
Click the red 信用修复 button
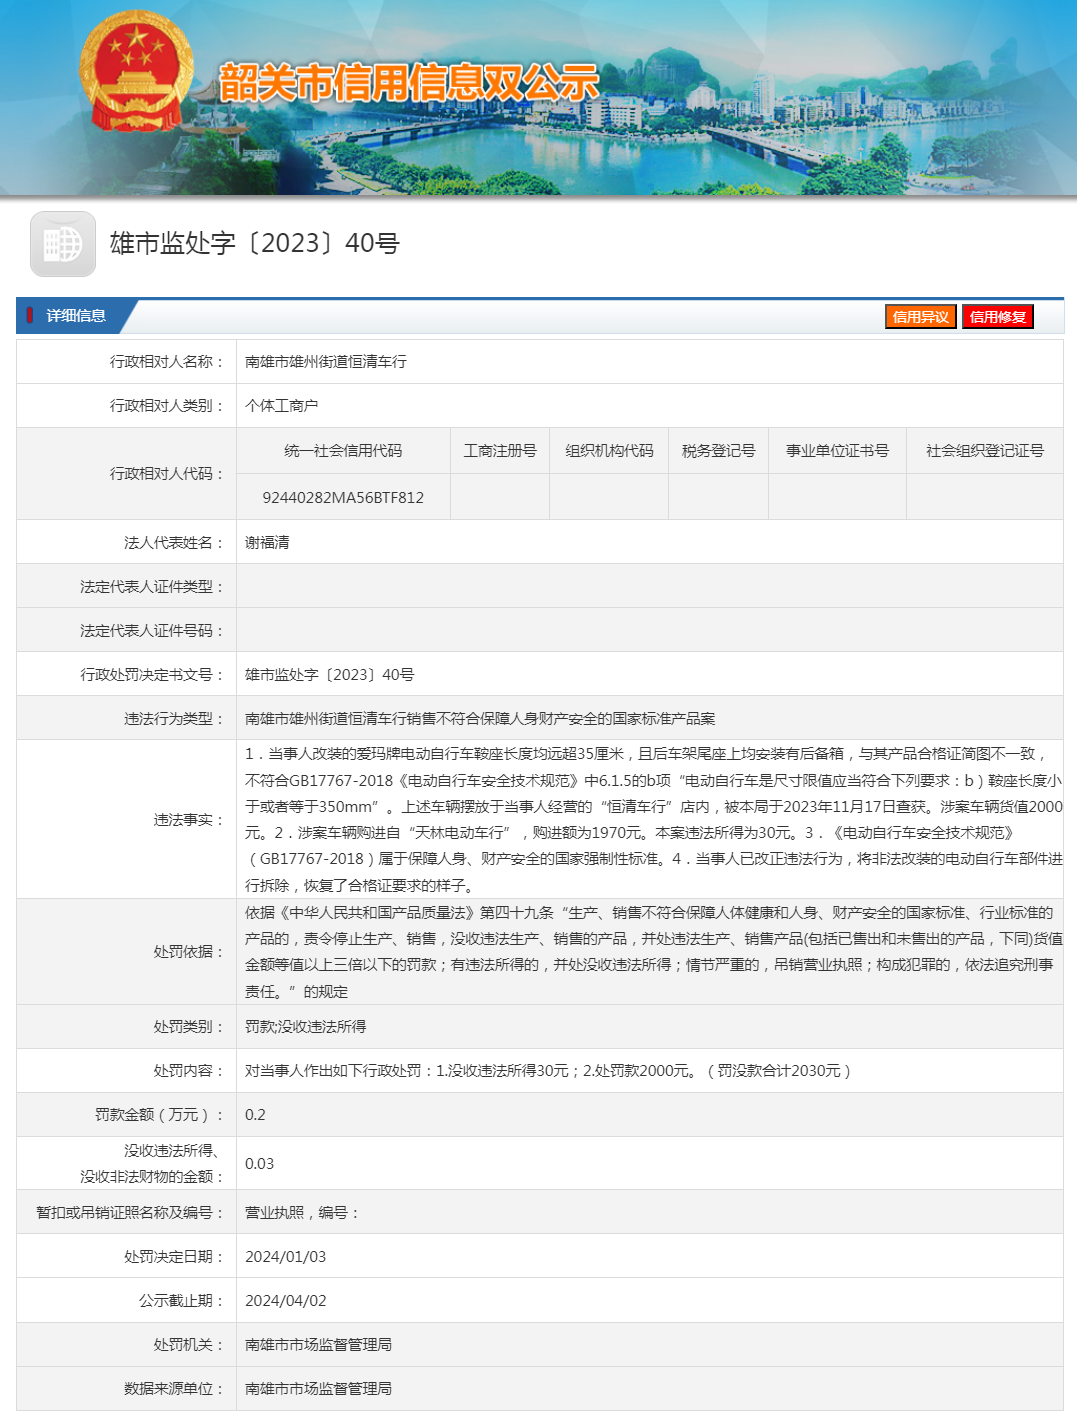click(x=997, y=317)
